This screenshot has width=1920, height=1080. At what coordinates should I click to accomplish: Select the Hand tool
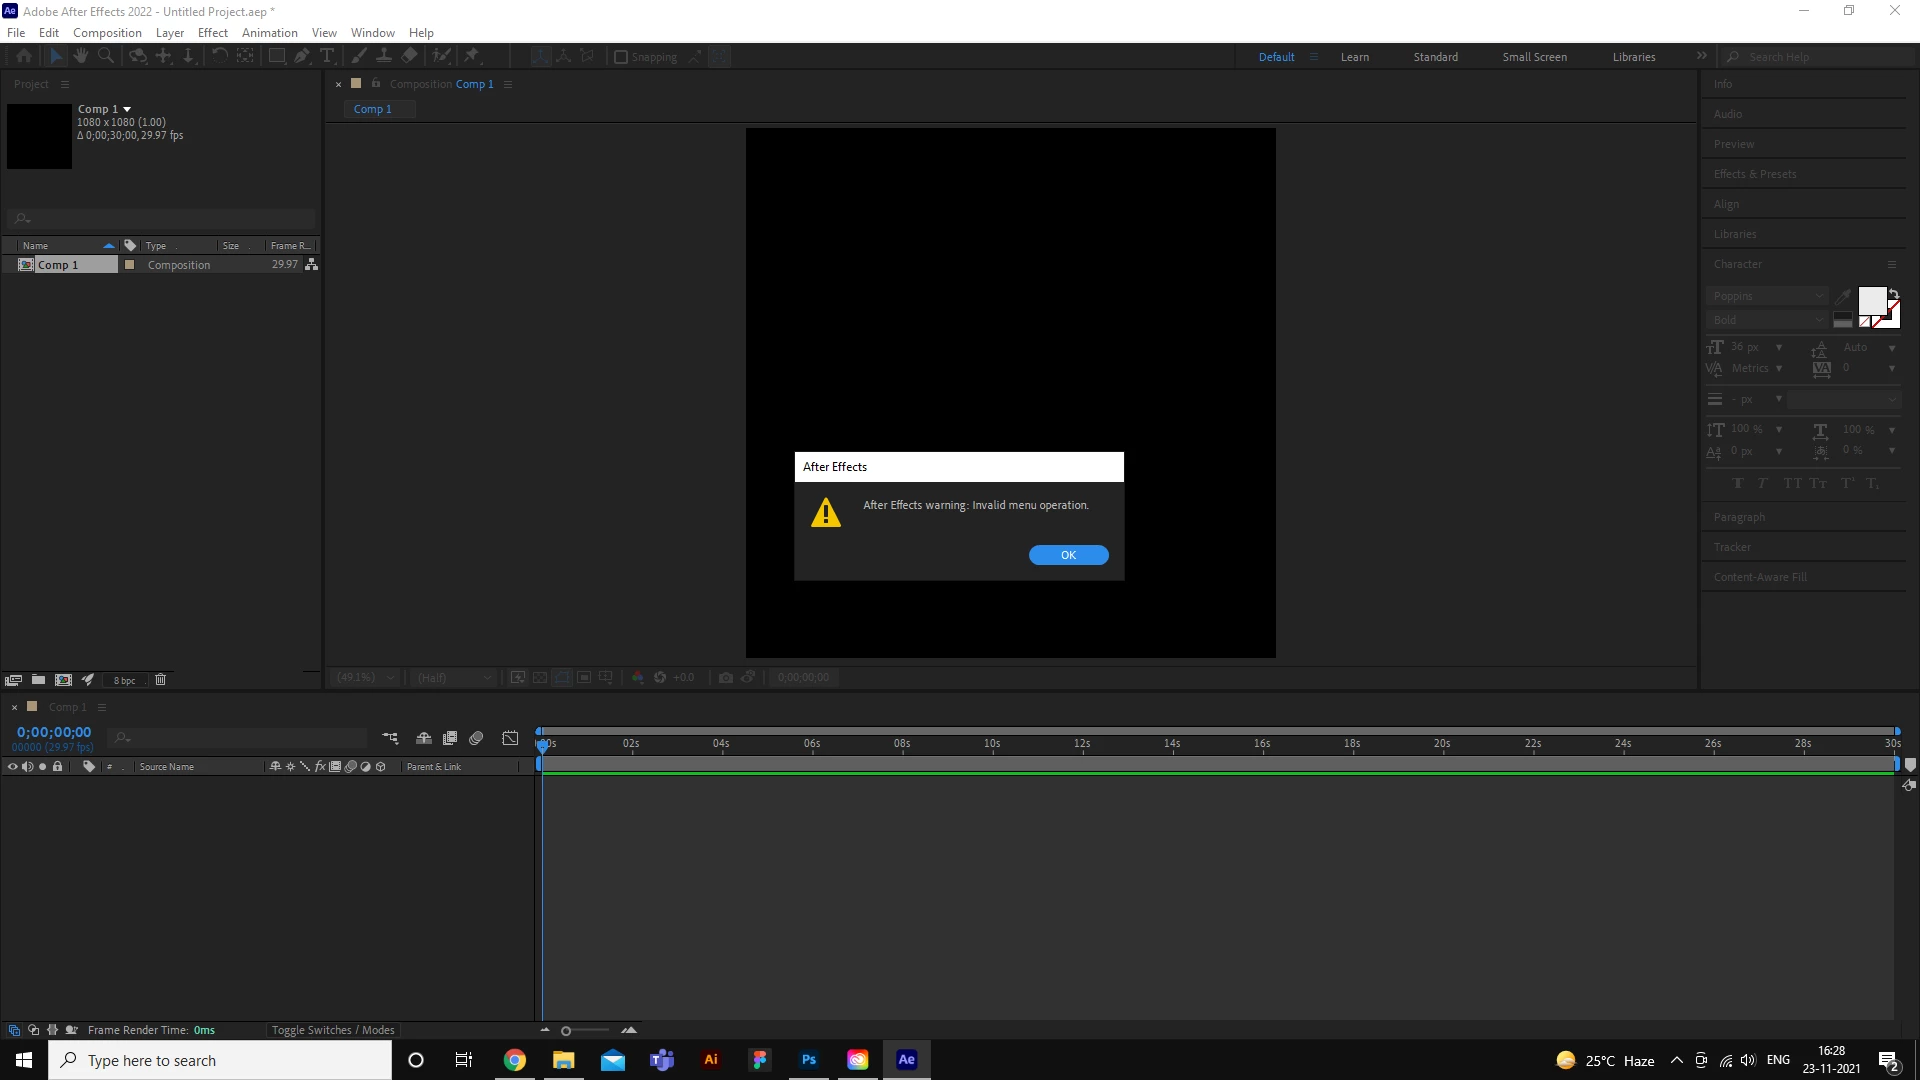(81, 56)
